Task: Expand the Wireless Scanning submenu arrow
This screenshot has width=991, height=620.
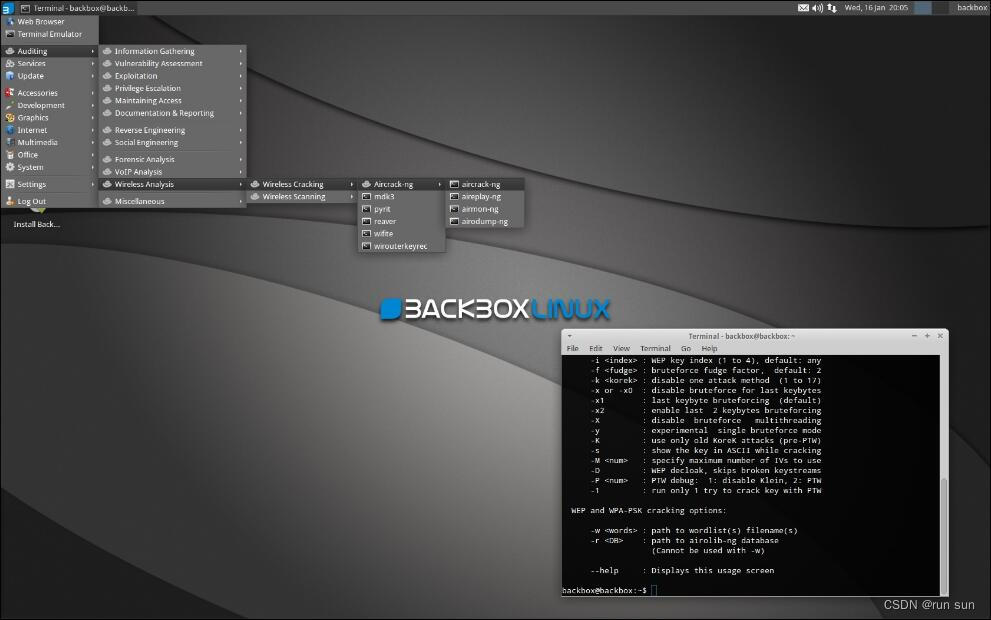Action: point(352,197)
